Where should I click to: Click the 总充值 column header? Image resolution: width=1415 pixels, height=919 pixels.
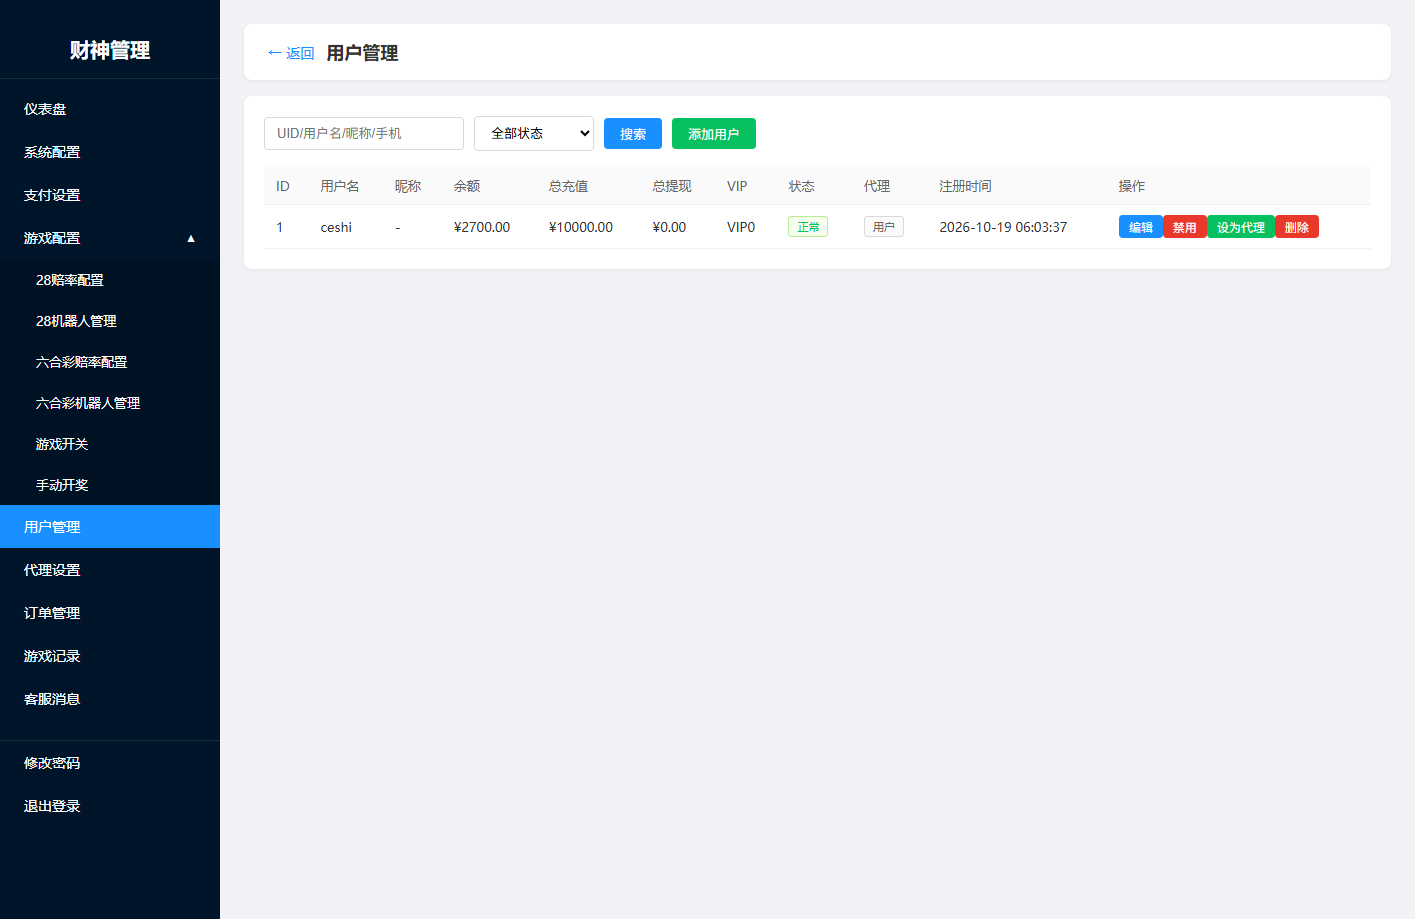pos(568,186)
